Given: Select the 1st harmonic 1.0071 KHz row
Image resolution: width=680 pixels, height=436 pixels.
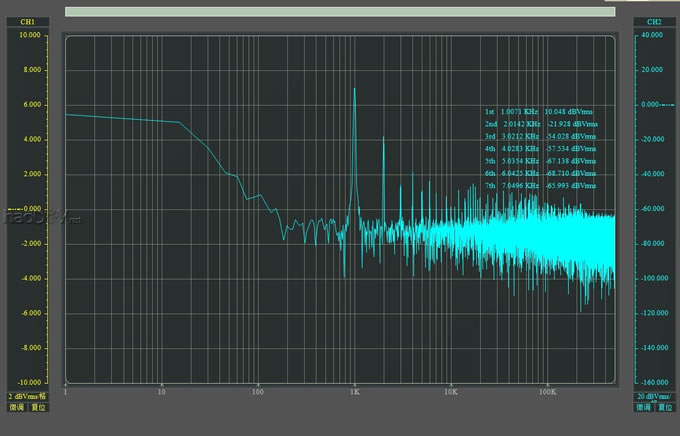Looking at the screenshot, I should pyautogui.click(x=540, y=111).
